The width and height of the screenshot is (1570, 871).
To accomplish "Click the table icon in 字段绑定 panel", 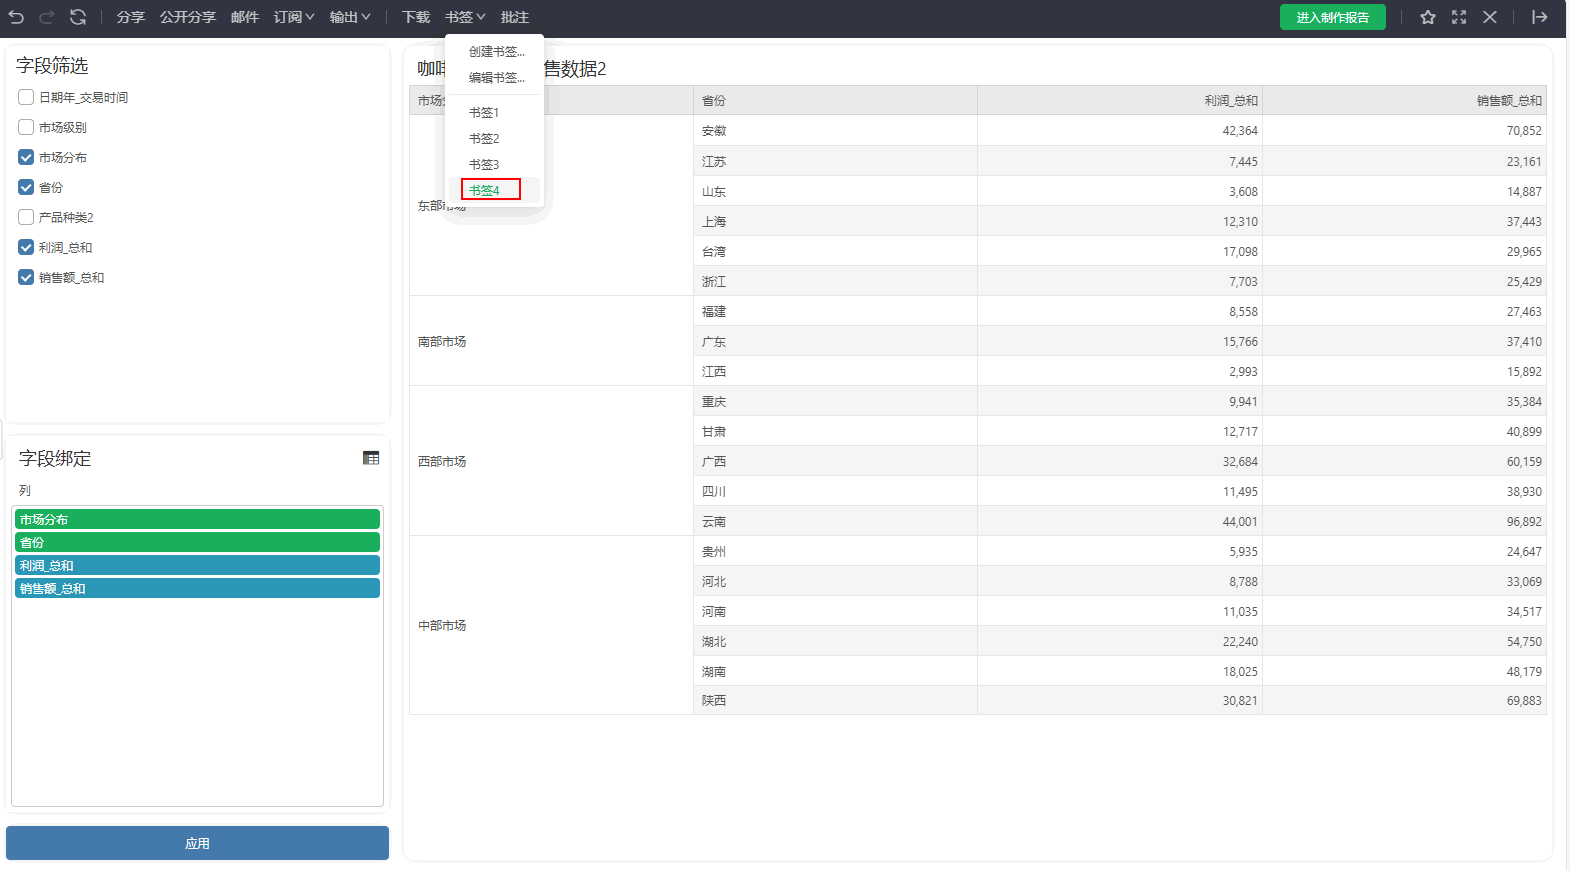I will tap(371, 458).
